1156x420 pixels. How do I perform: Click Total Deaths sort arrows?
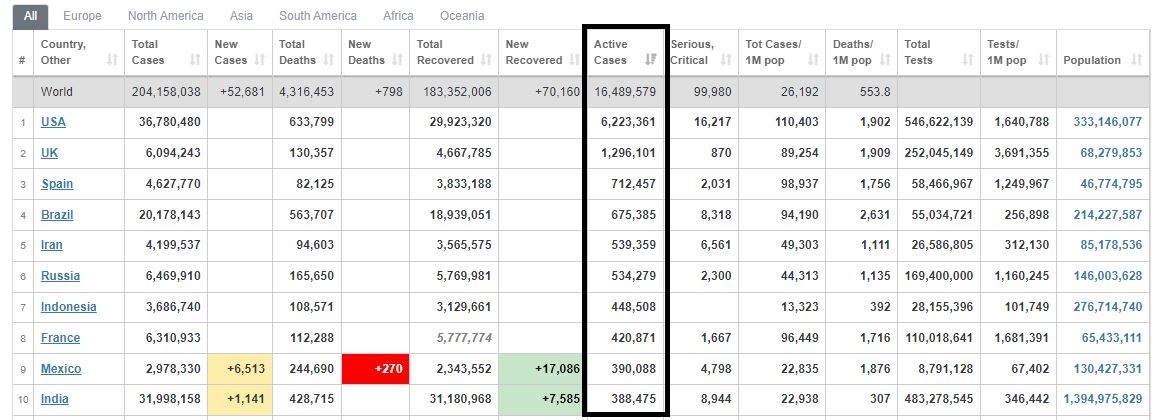click(330, 60)
